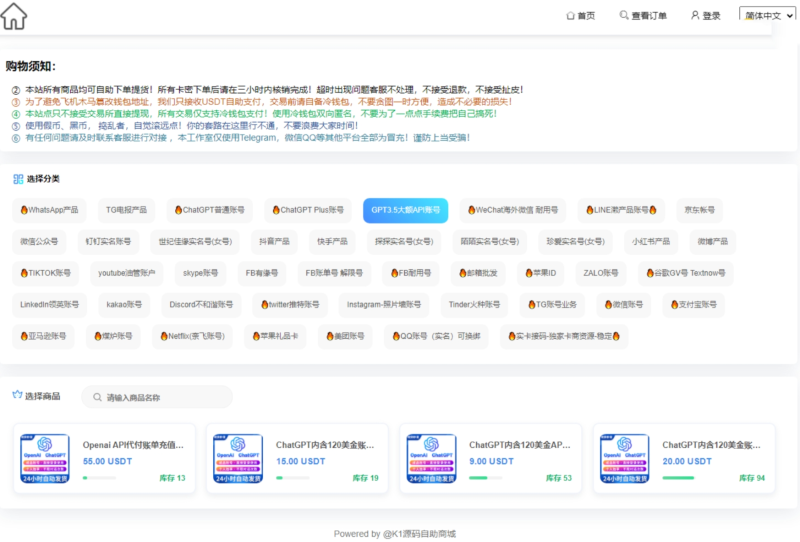Select GPT3.5大额API账号 category
The image size is (800, 542).
[x=406, y=210]
